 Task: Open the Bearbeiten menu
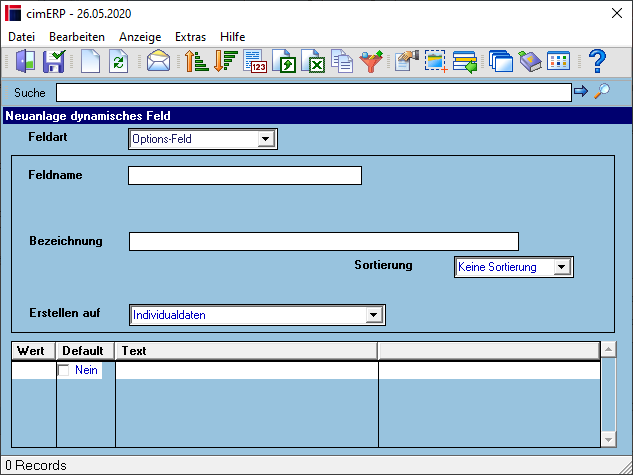(77, 37)
